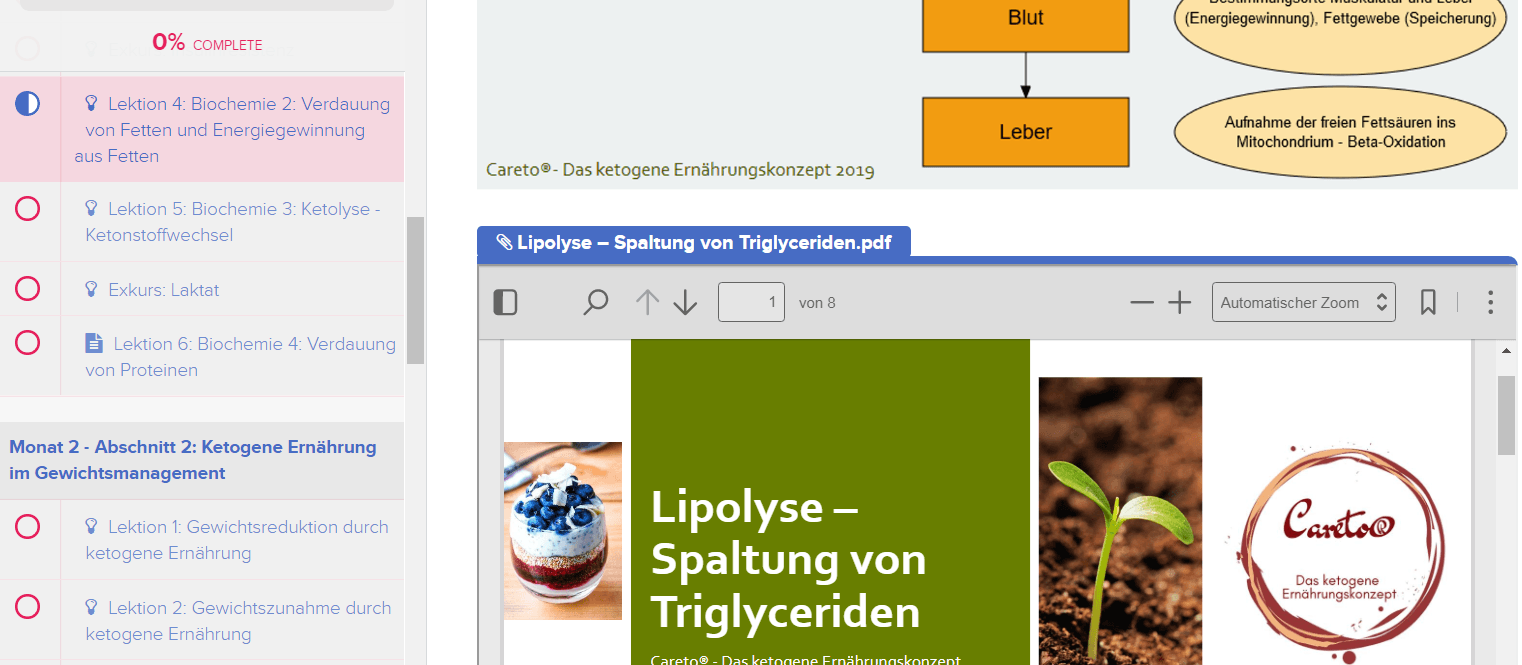The image size is (1522, 665).
Task: Mark Lektion 5 Ketolyse circle complete
Action: tap(28, 208)
